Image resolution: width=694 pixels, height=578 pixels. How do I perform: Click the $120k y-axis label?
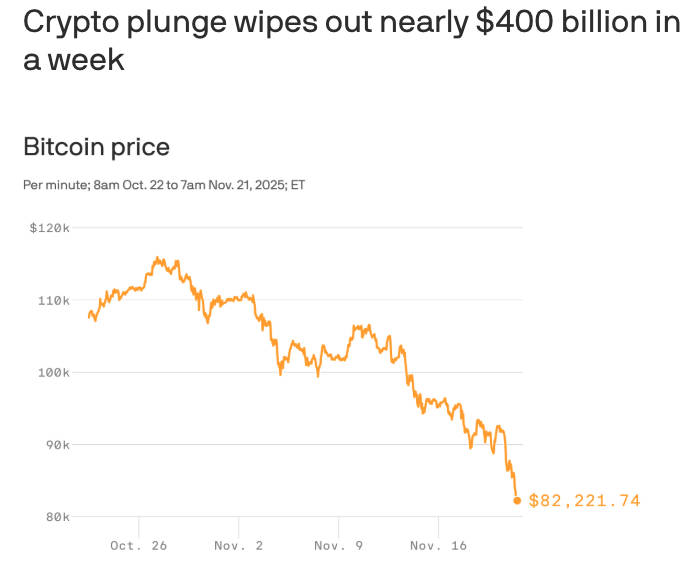tap(48, 228)
